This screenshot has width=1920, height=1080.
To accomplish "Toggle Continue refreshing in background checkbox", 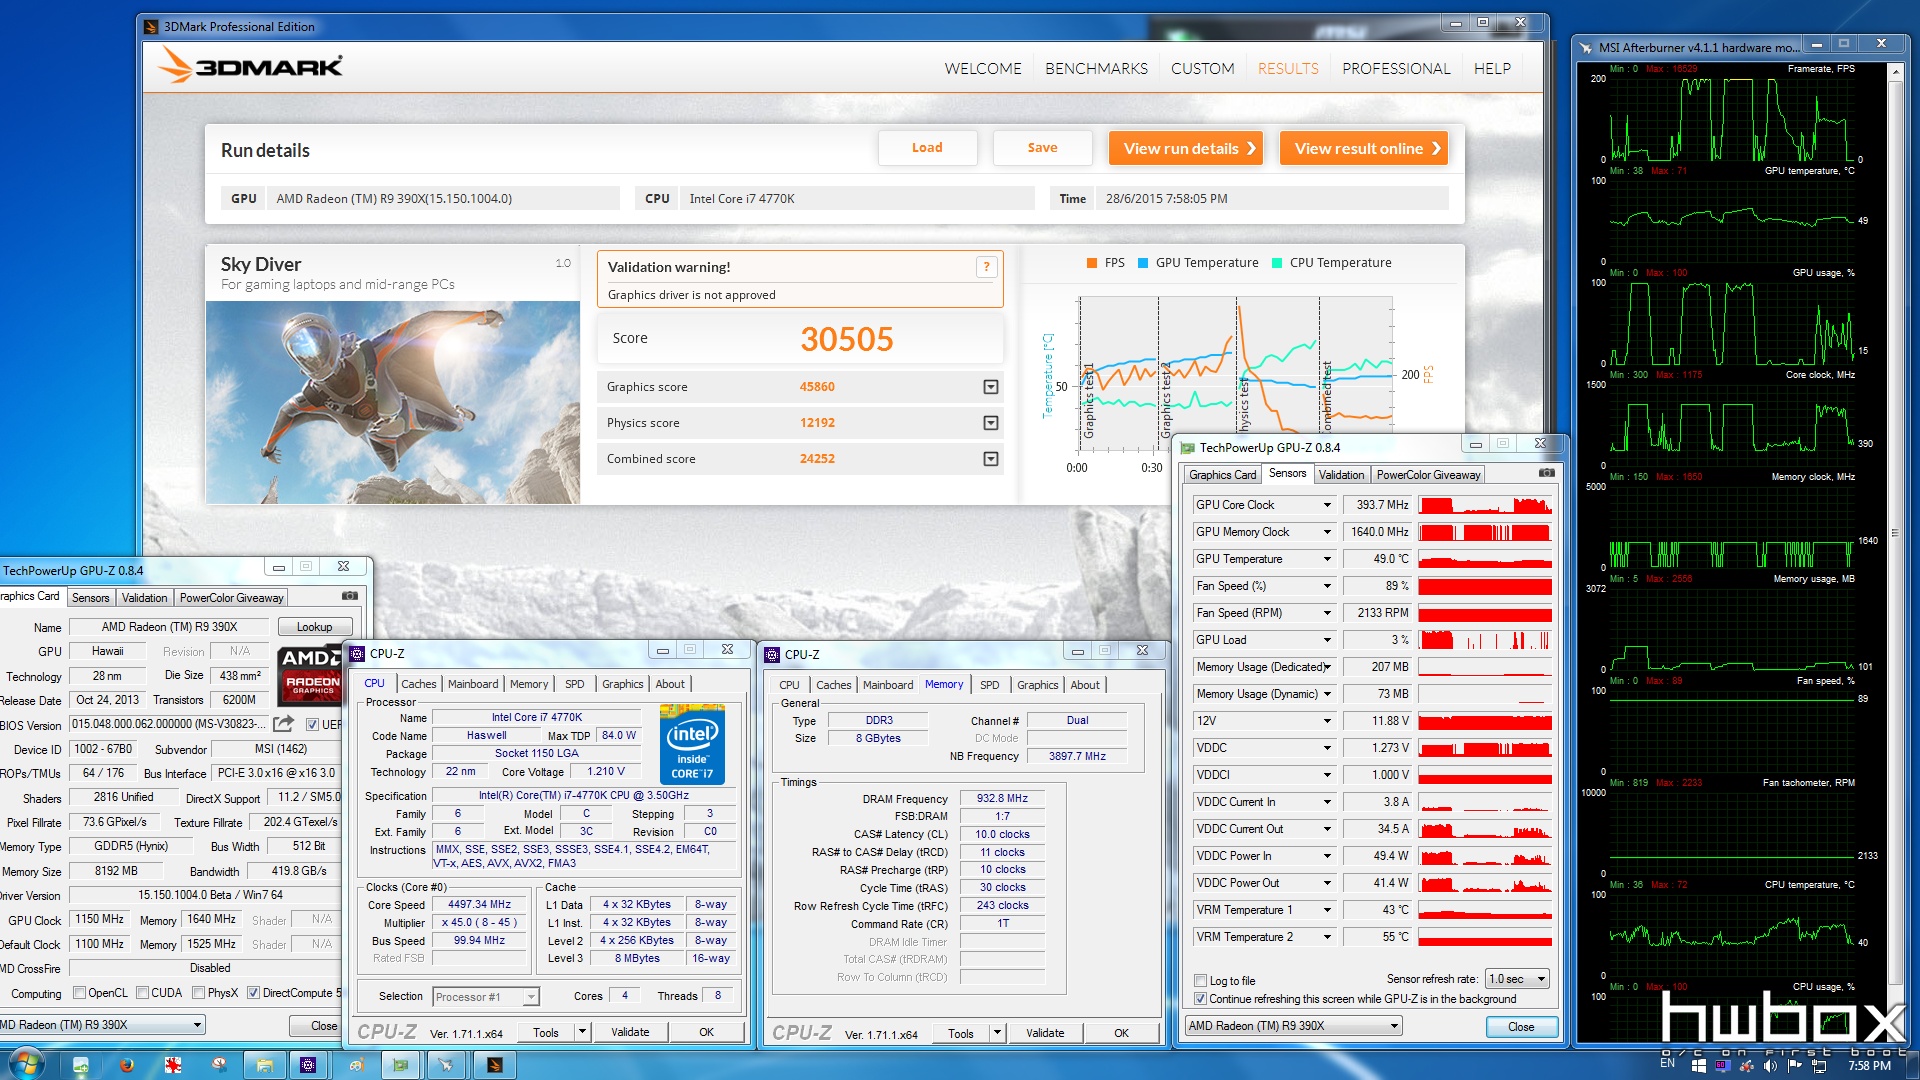I will click(x=1200, y=999).
